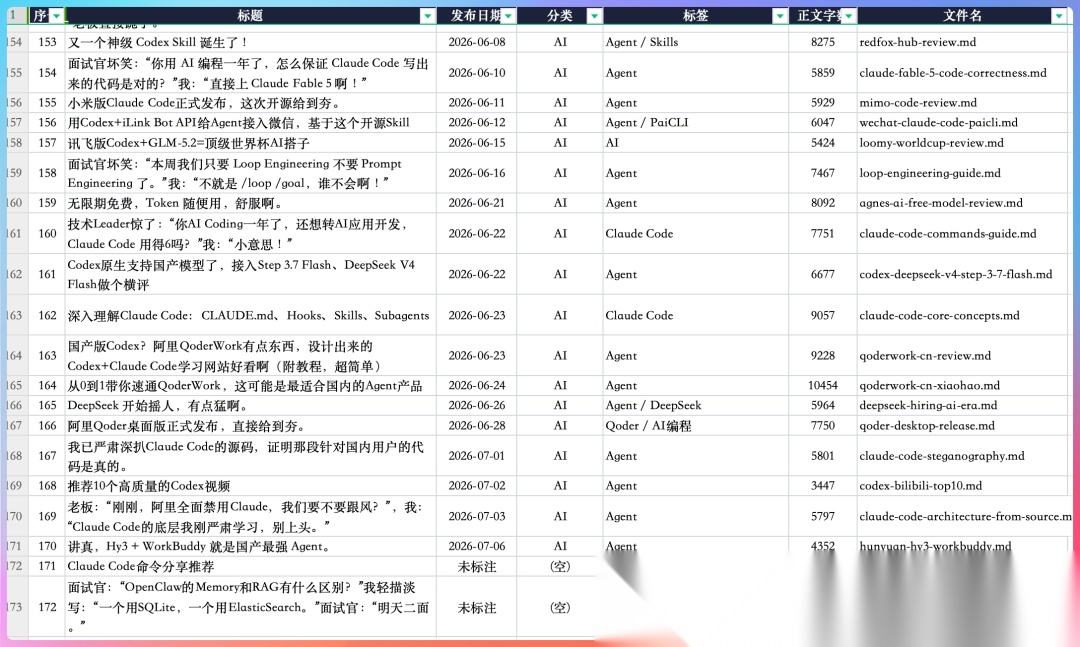Select sequence number cell 165

coord(47,405)
